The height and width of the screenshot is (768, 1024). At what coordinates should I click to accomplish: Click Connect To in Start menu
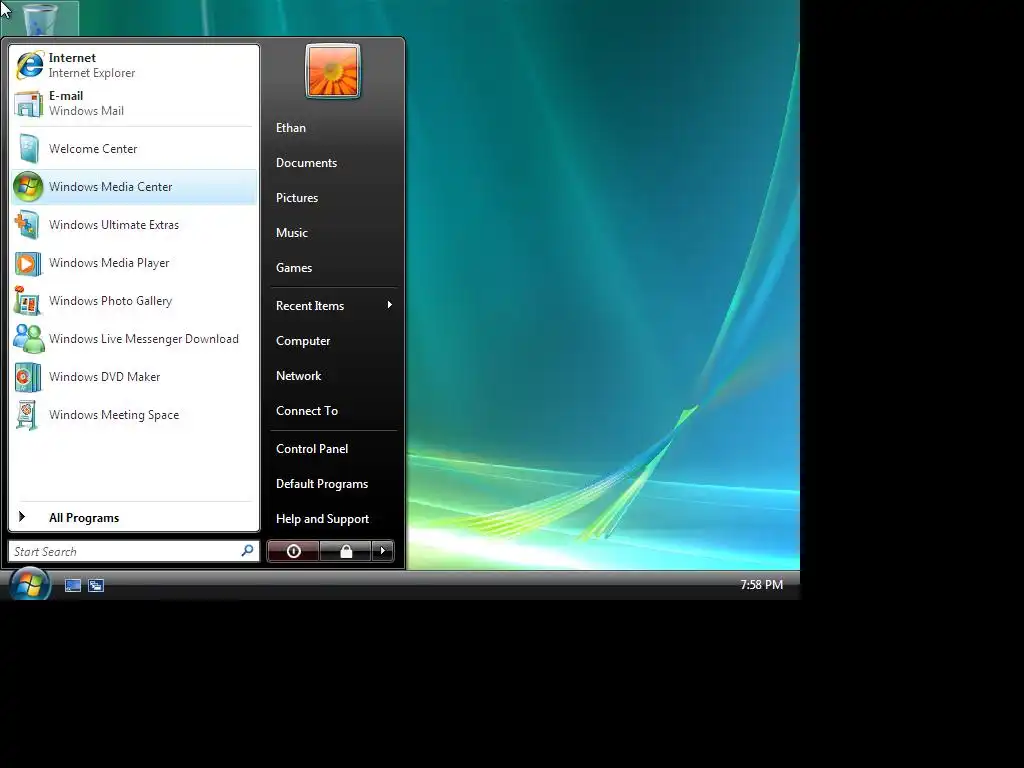point(307,411)
